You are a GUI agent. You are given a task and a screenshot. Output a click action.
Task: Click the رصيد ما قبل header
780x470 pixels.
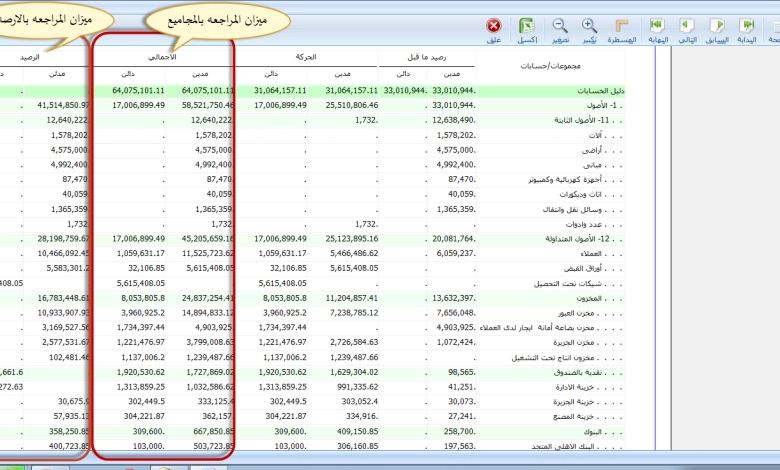coord(426,57)
